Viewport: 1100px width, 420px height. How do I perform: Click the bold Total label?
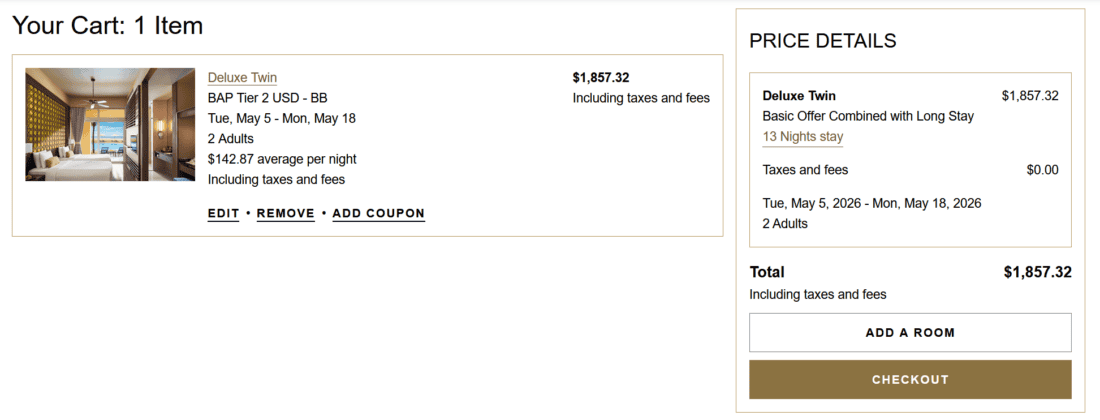[767, 272]
